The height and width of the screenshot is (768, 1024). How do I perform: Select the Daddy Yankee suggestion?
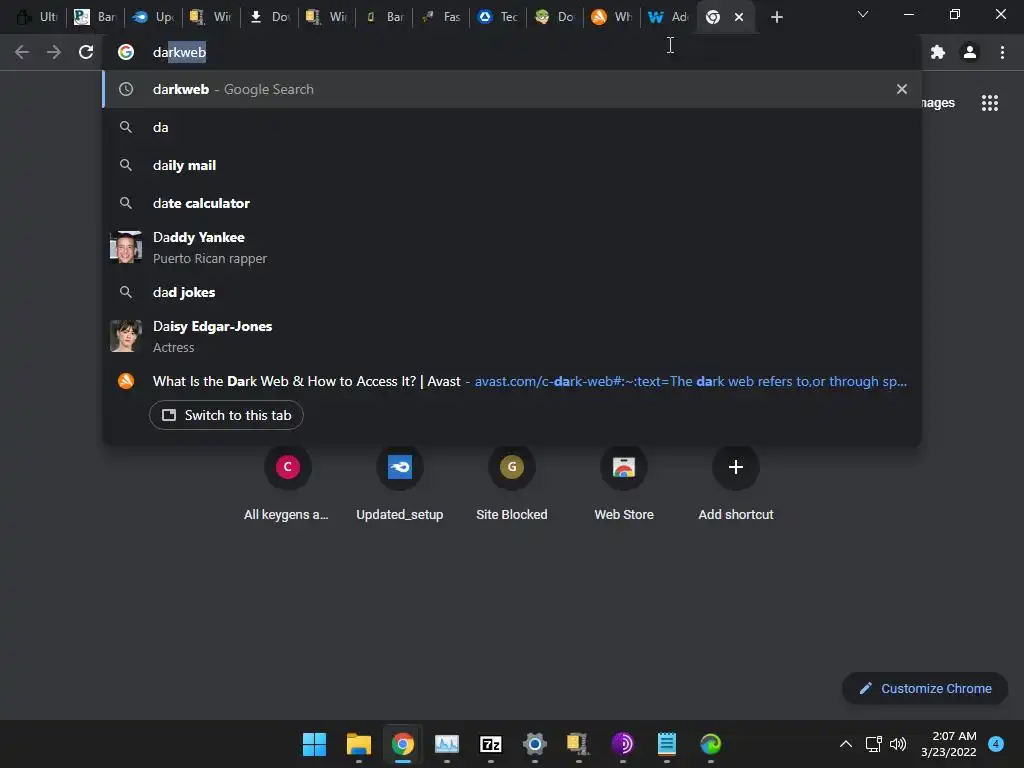tap(512, 248)
